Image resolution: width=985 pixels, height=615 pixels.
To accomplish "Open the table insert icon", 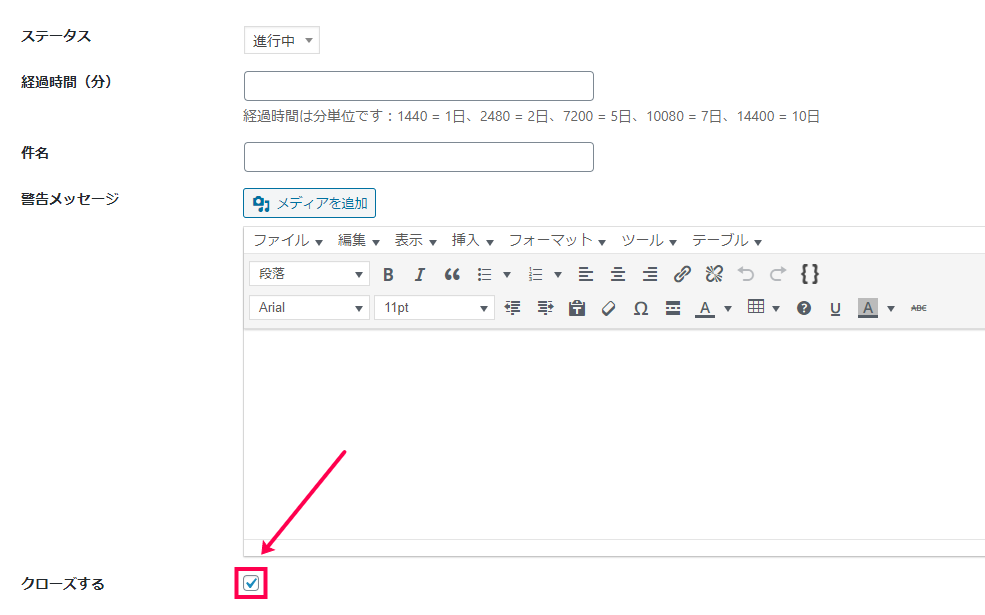I will click(x=756, y=307).
